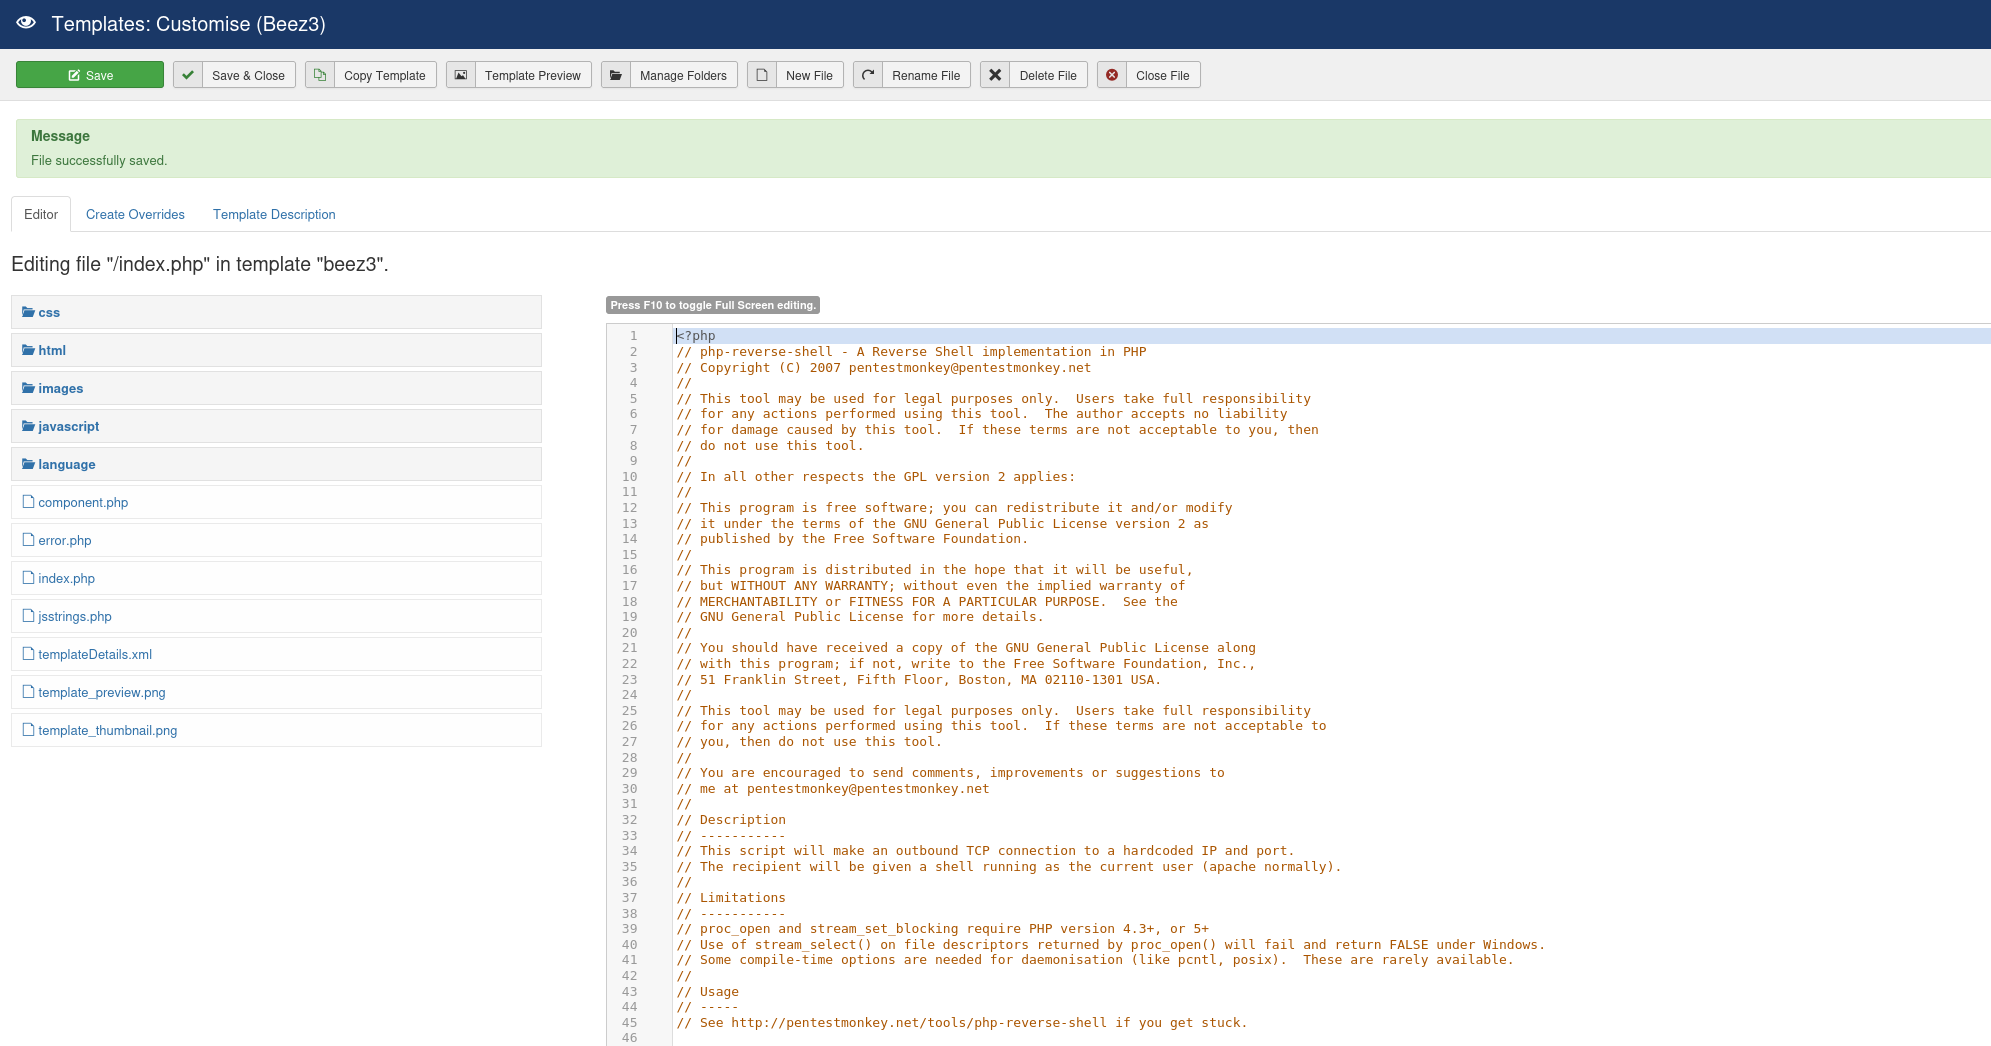Click the 'Copyright (C) 2007' comment line
The image size is (1991, 1046).
[x=883, y=368]
